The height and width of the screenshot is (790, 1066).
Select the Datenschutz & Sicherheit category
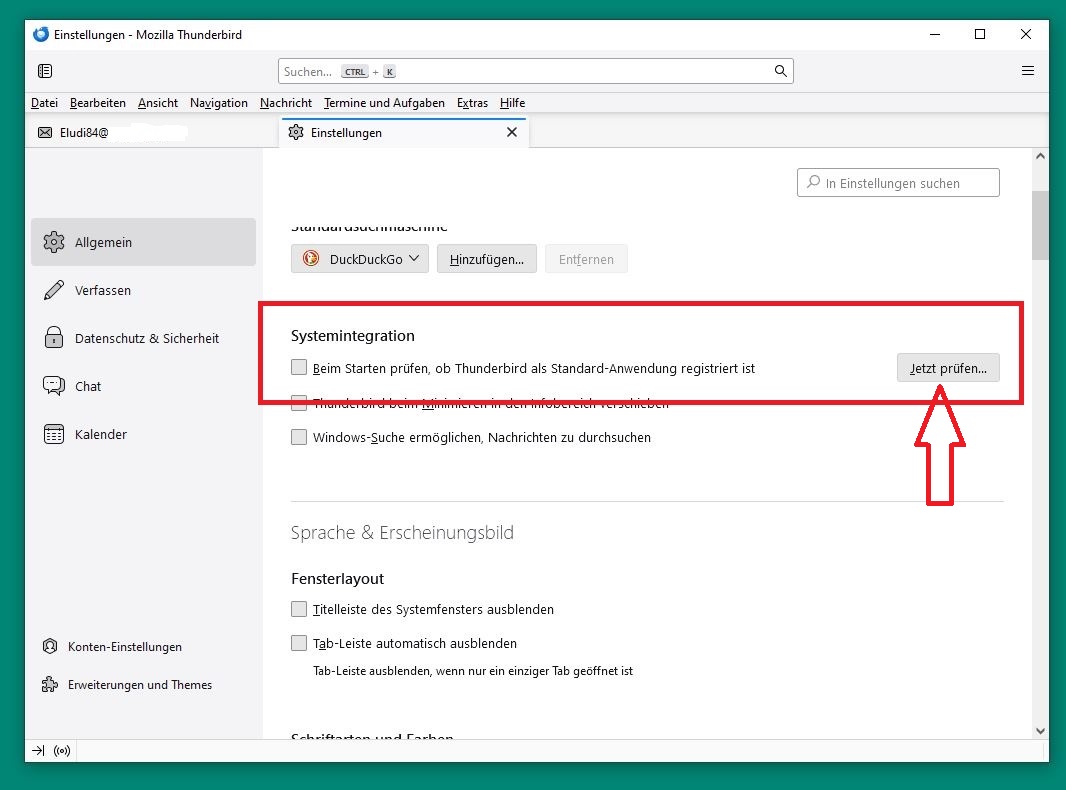[143, 338]
